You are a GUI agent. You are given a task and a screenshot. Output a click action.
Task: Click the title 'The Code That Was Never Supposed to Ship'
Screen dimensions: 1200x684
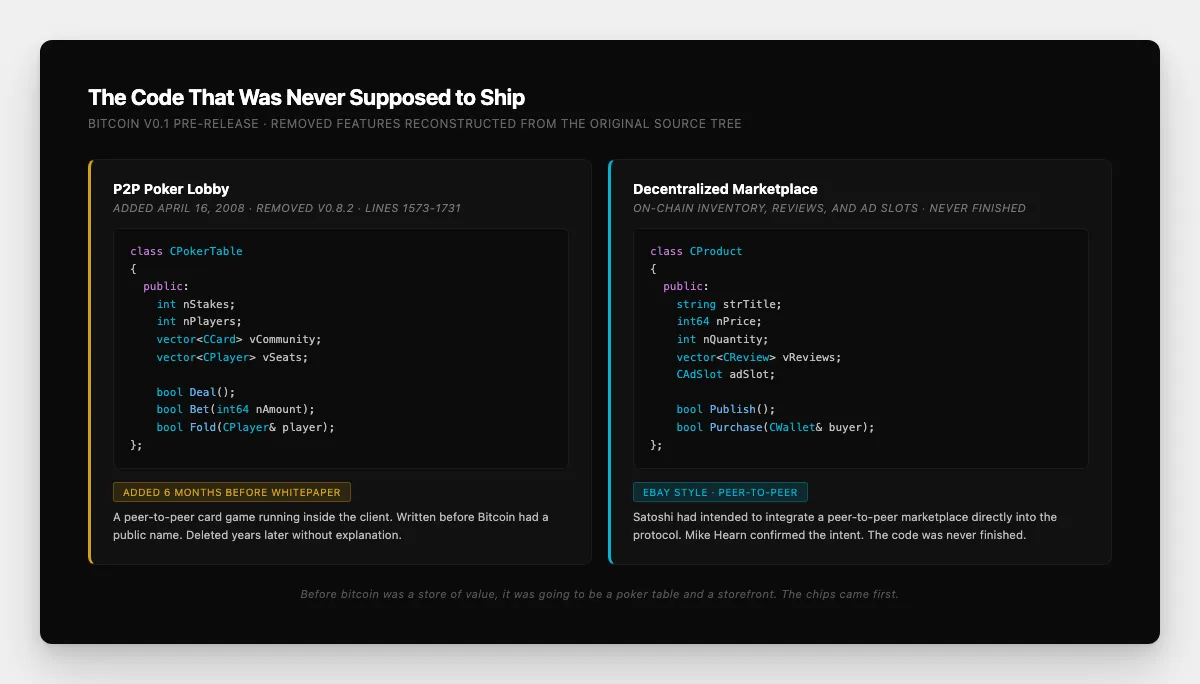tap(306, 97)
